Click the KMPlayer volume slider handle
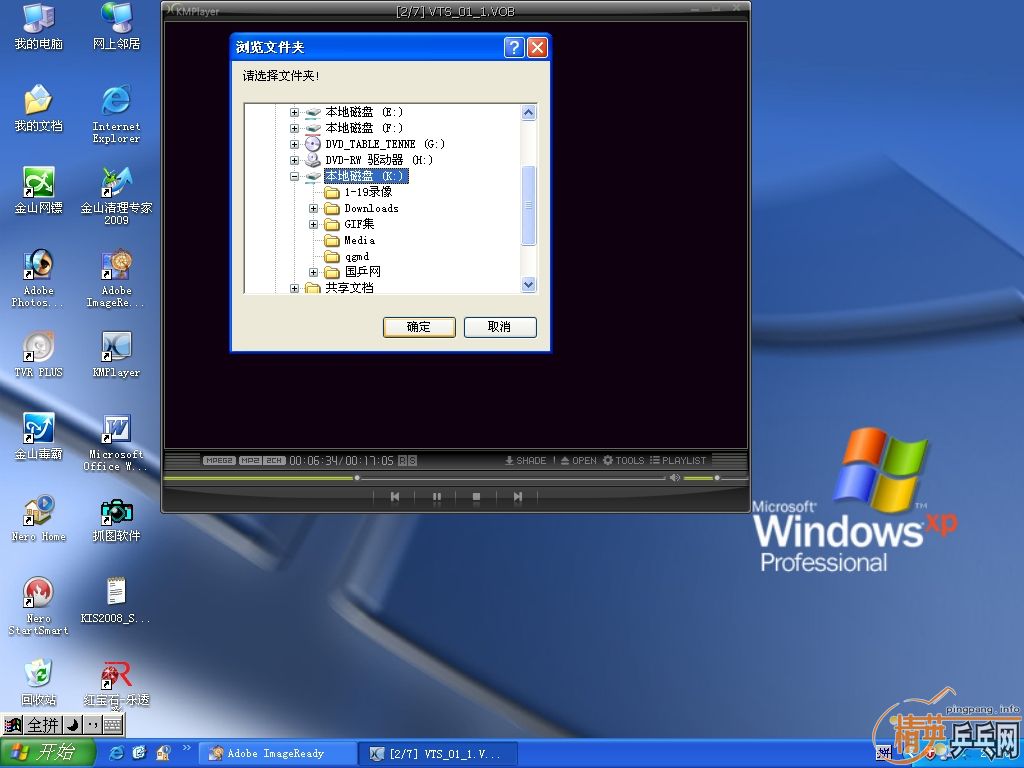 point(717,478)
